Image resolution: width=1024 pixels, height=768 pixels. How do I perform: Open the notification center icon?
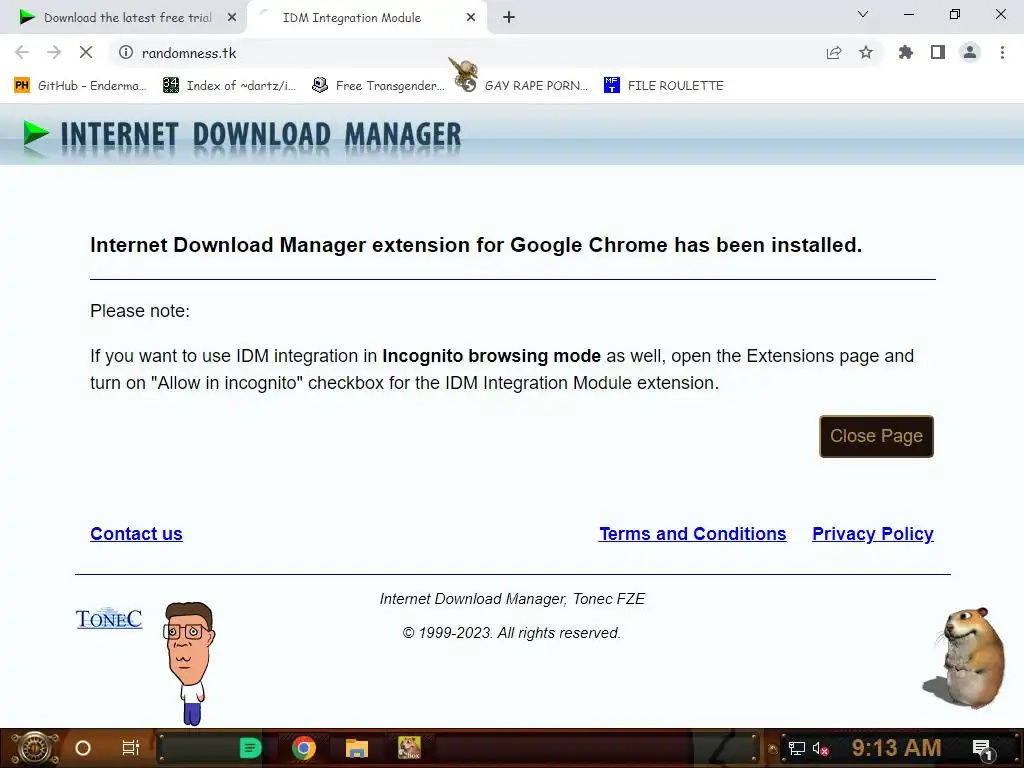pyautogui.click(x=983, y=748)
